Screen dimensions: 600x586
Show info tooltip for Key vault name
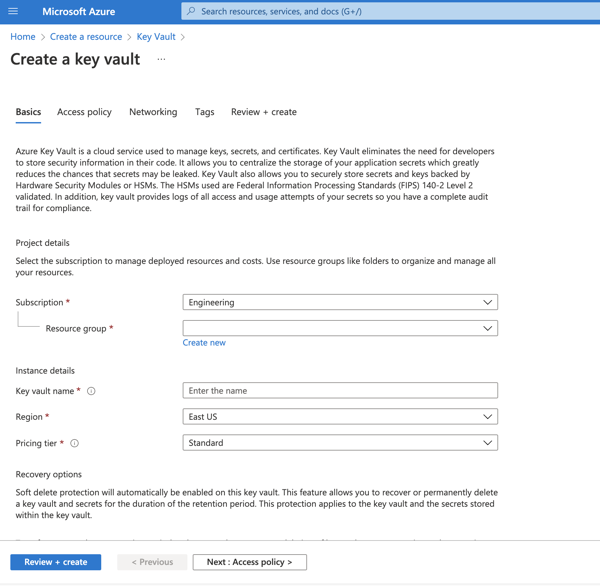click(91, 391)
